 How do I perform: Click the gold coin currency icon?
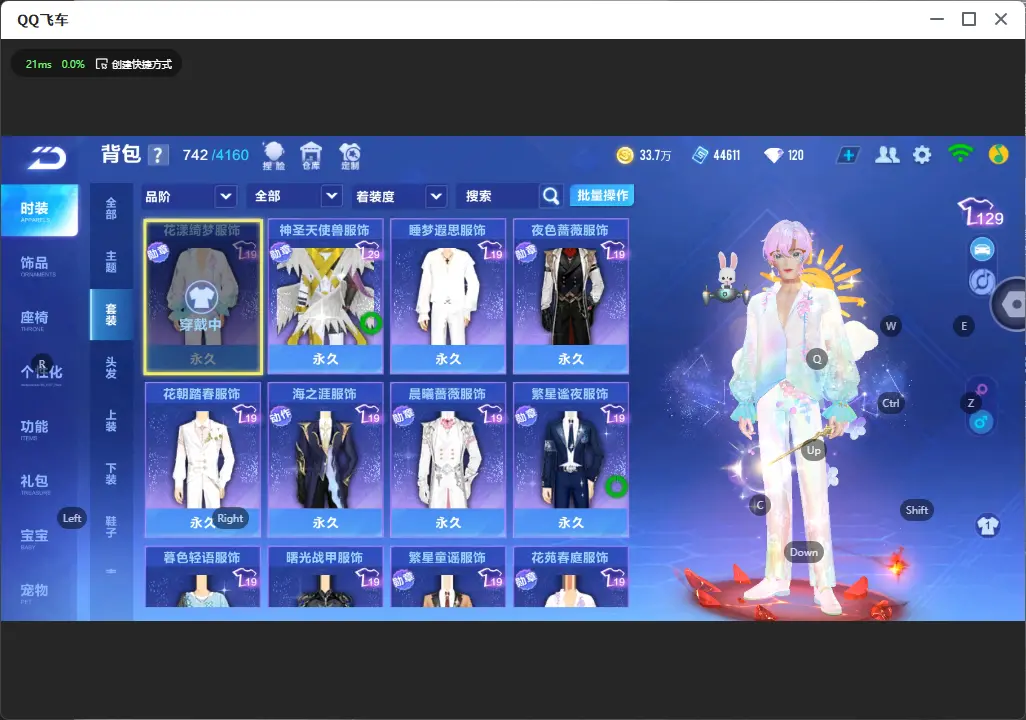point(625,155)
